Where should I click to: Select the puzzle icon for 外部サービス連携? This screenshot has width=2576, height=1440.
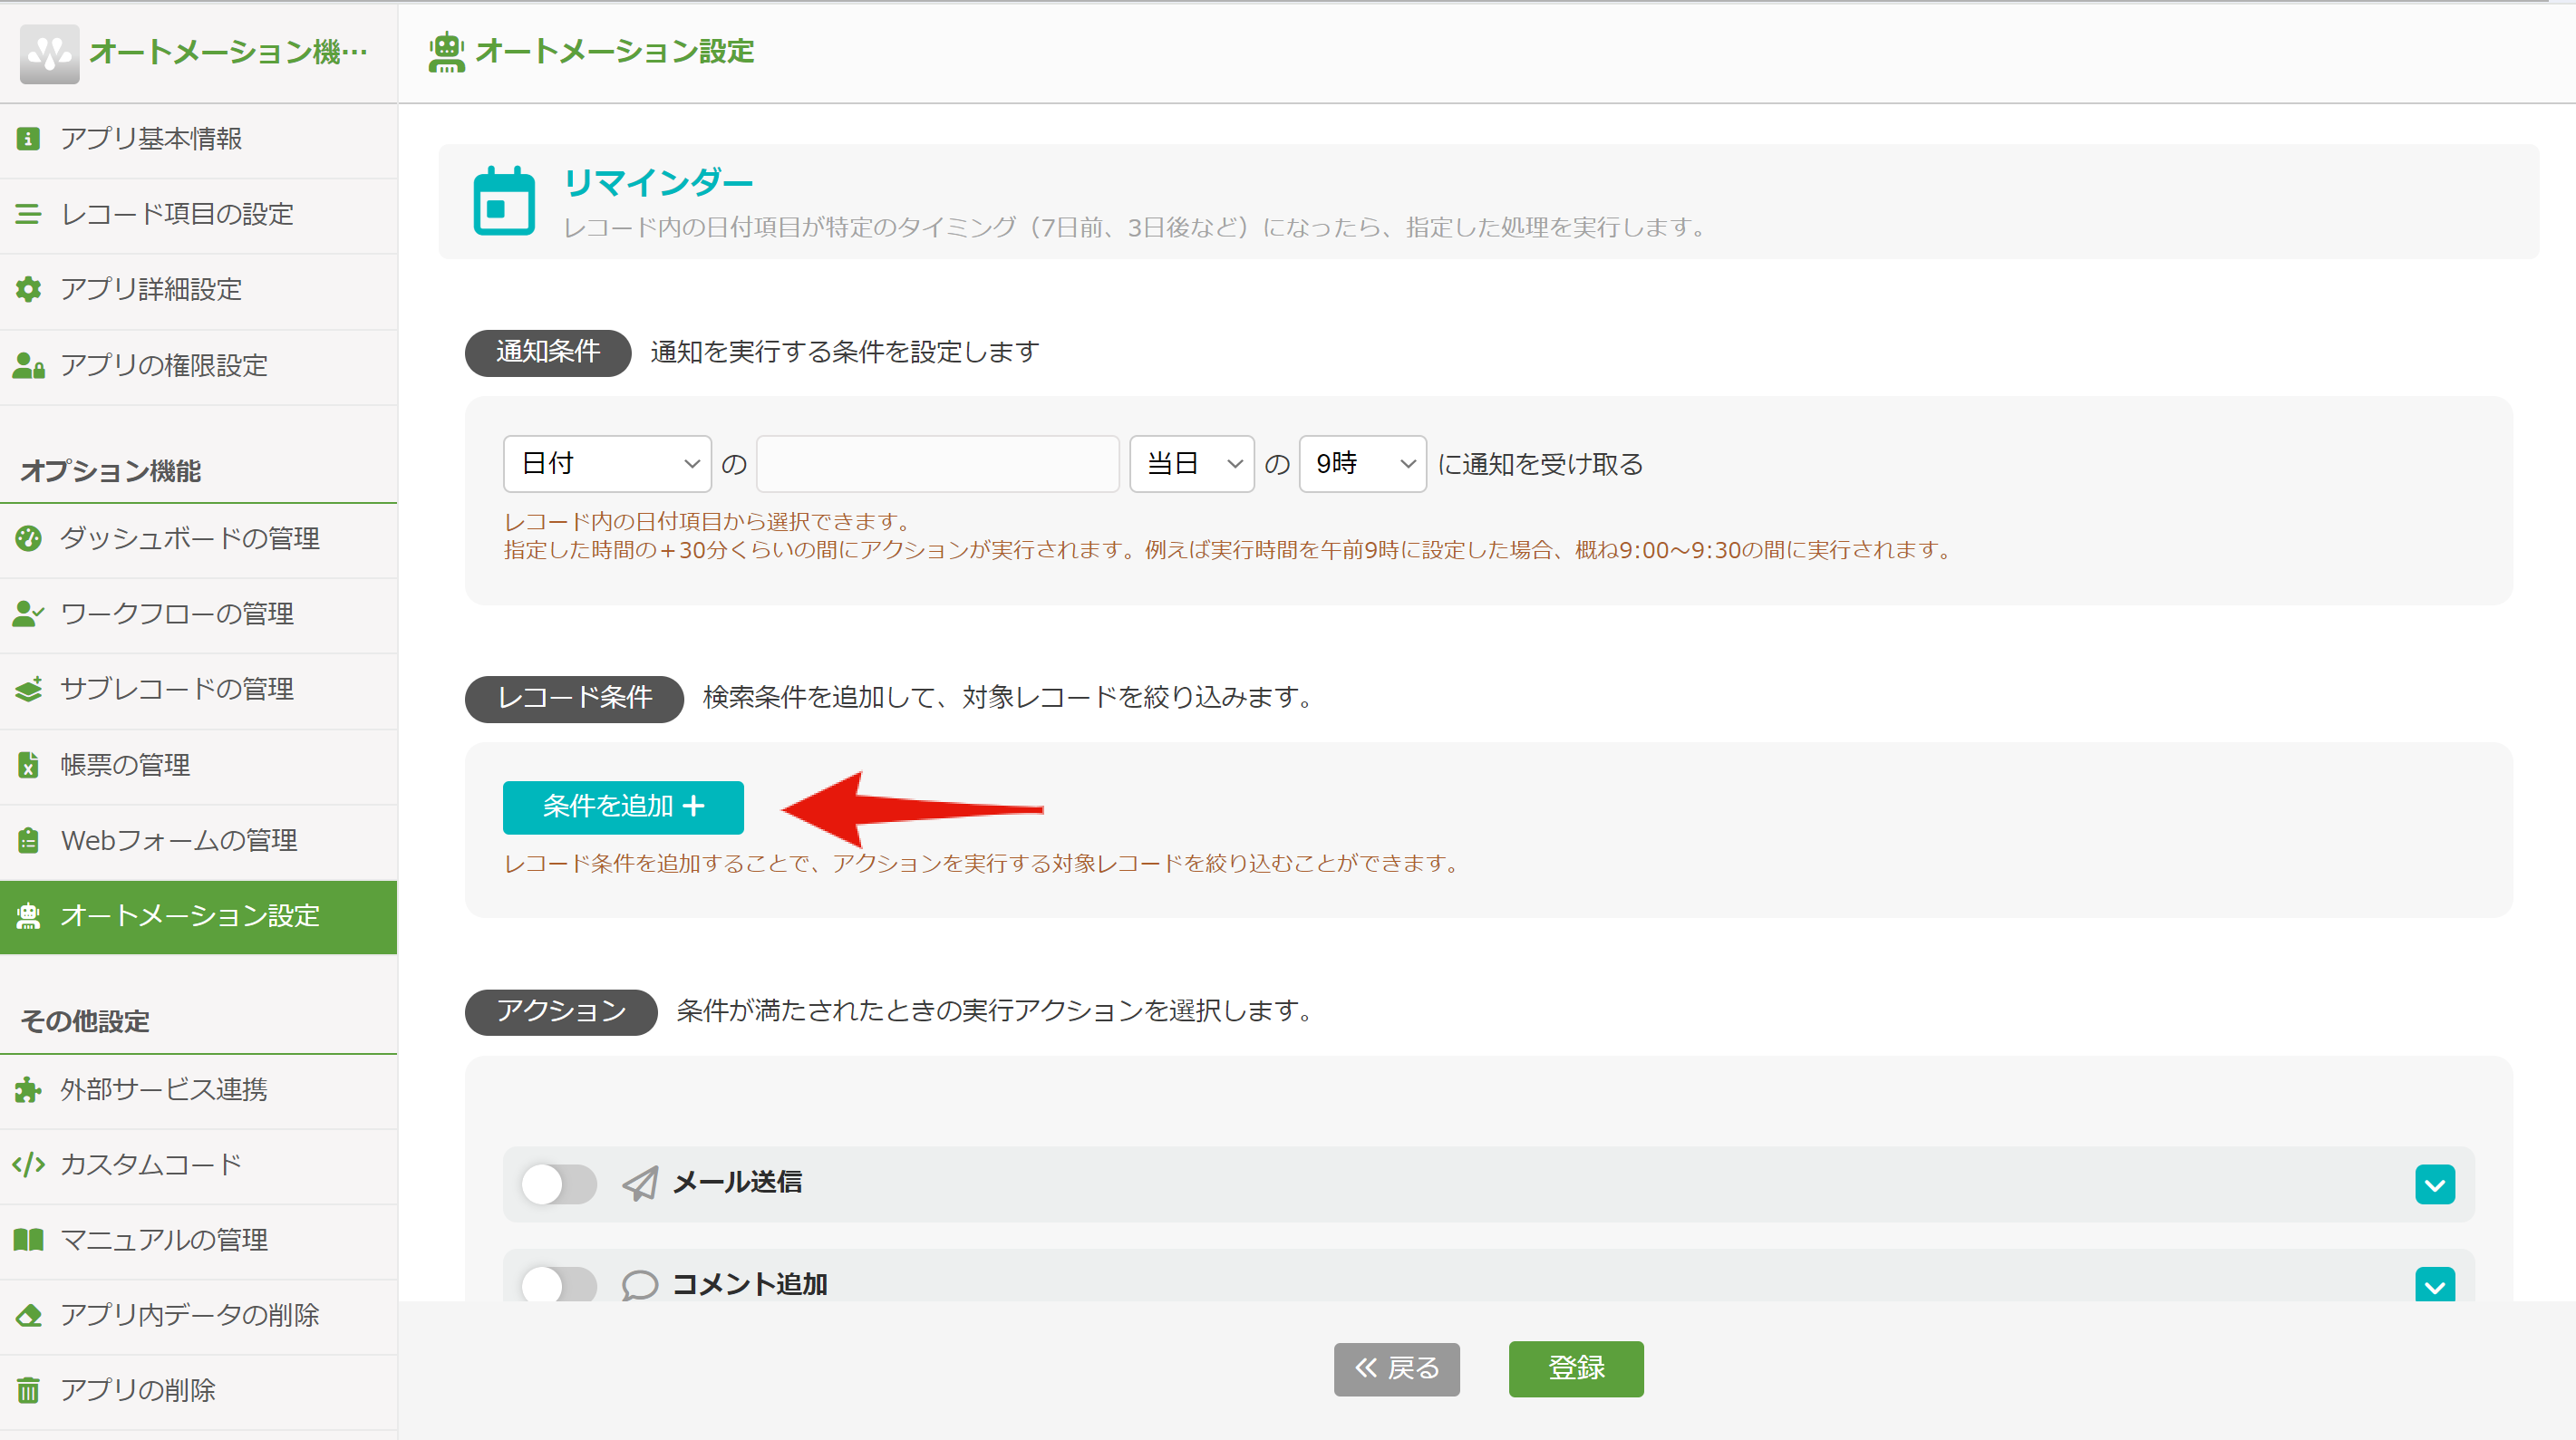click(28, 1090)
